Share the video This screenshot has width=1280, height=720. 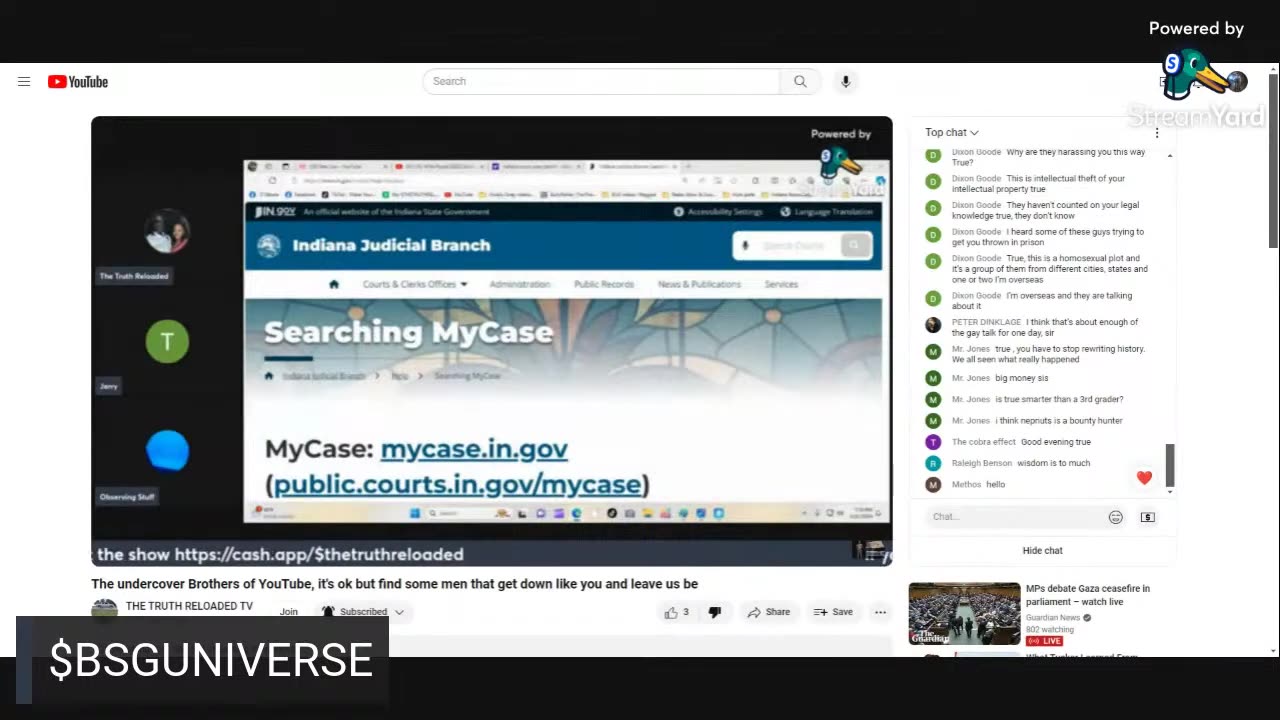[x=769, y=612]
